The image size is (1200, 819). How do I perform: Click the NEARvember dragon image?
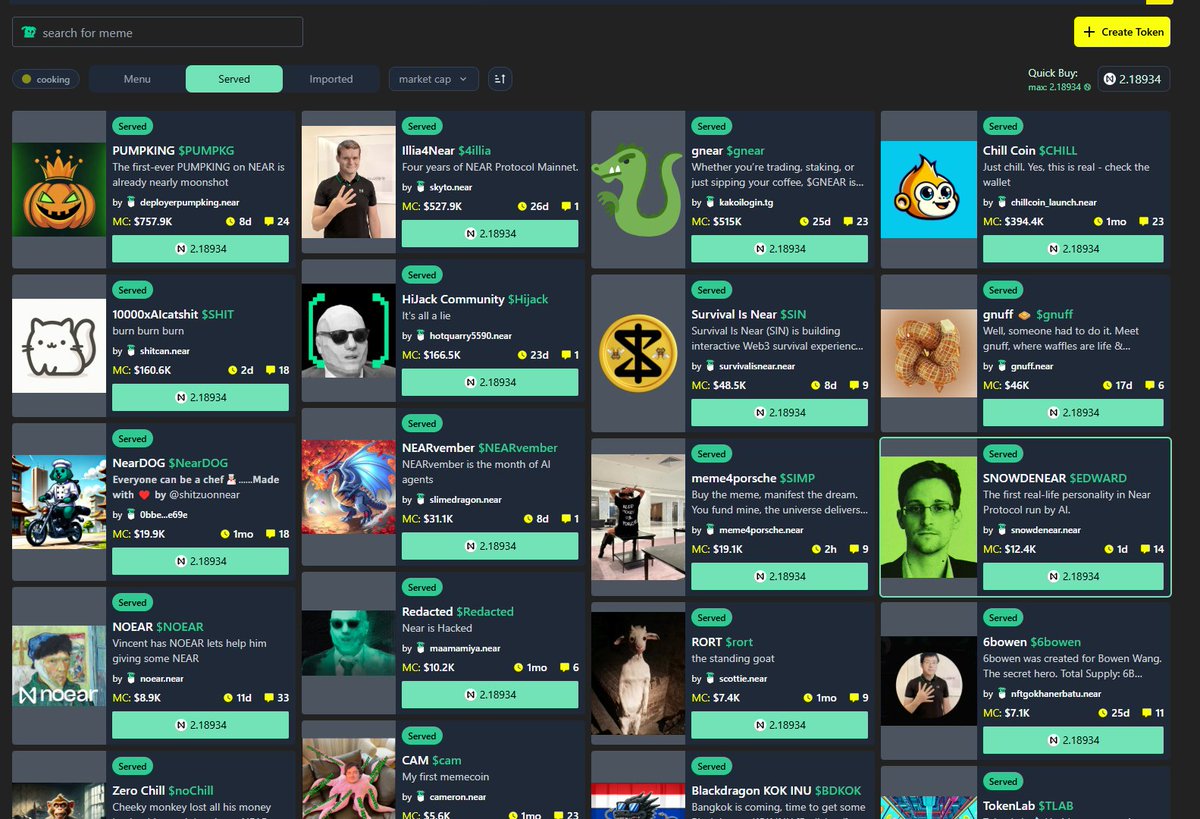[348, 486]
